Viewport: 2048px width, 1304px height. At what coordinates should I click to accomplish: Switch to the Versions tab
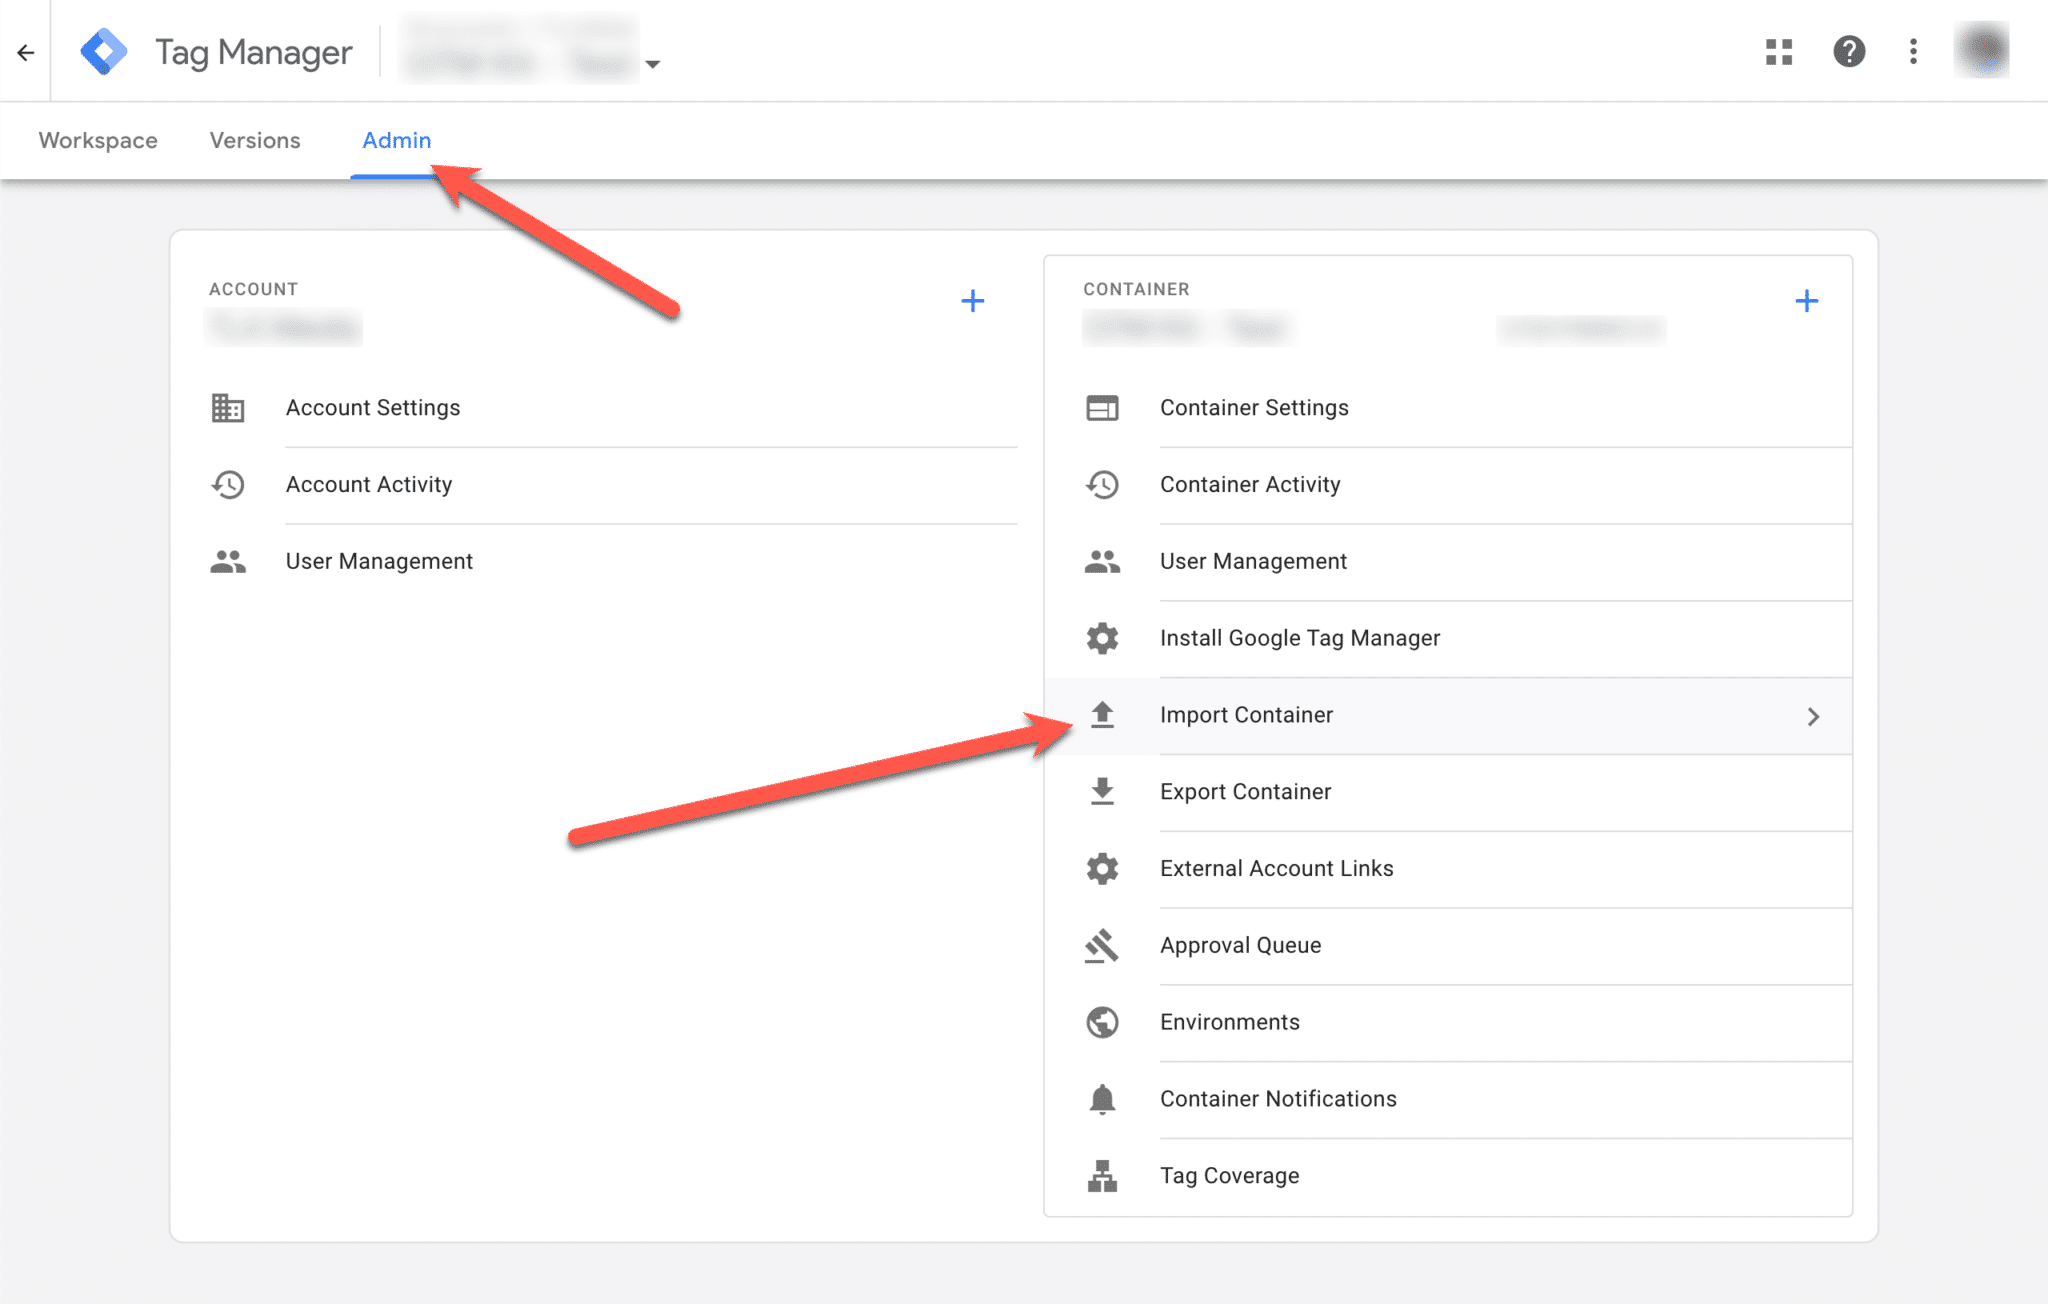pos(255,141)
